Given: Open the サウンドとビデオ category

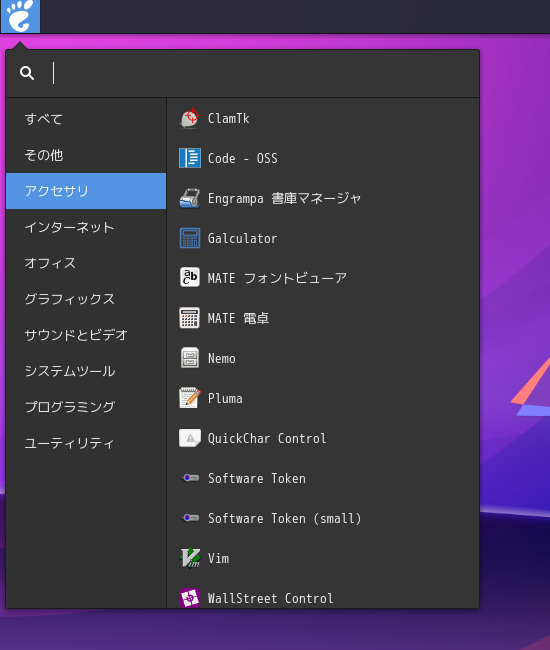Looking at the screenshot, I should point(86,335).
